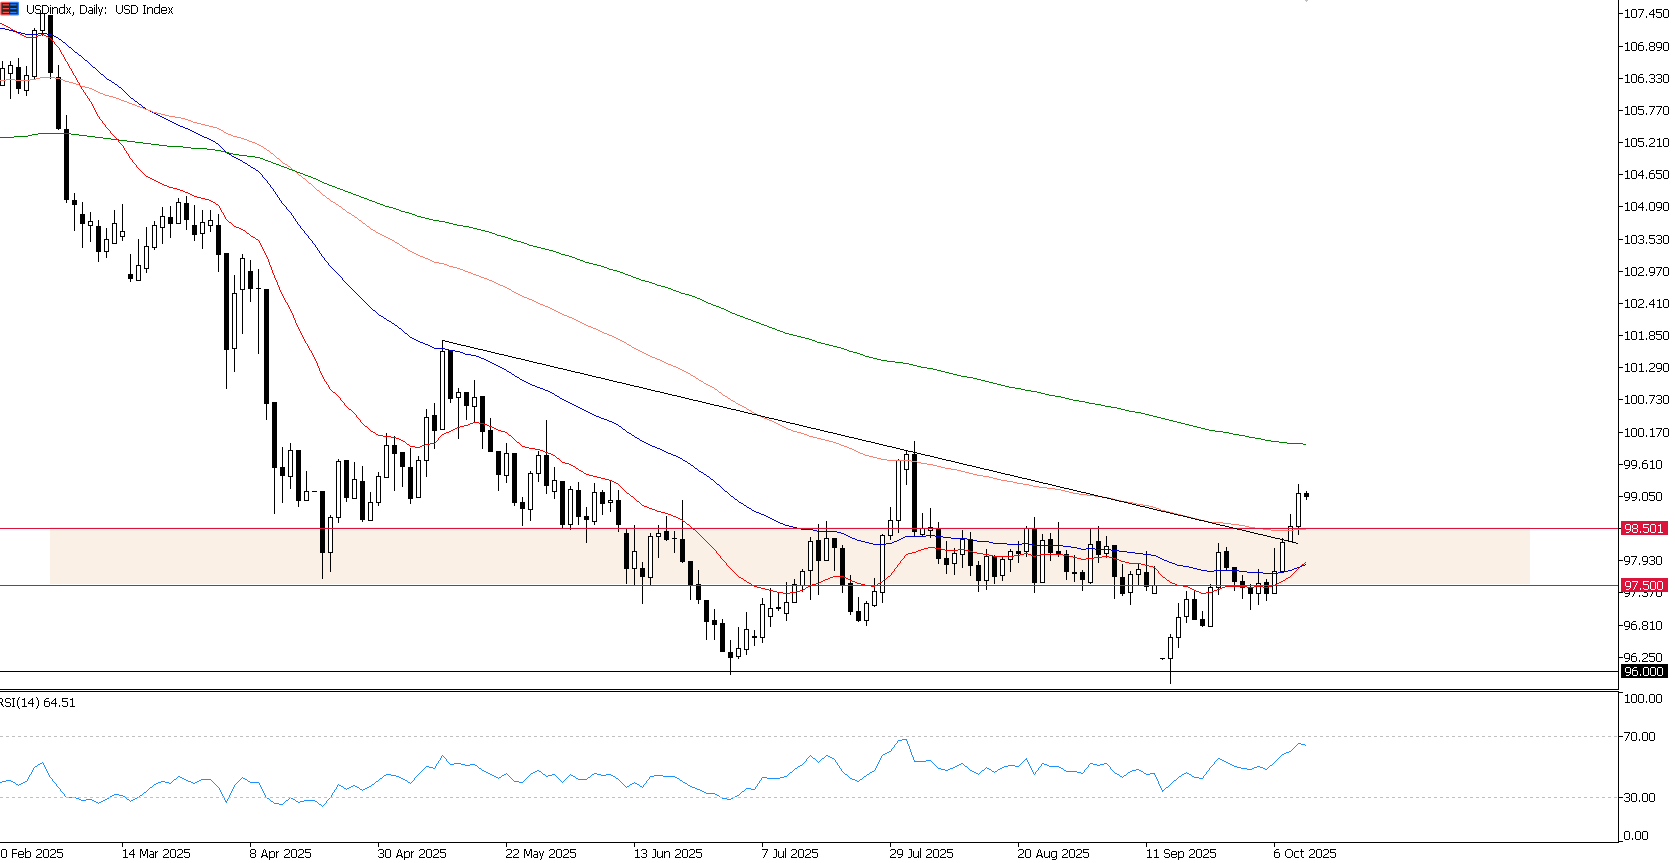Viewport: 1675px width, 863px height.
Task: Click the 30 Apr 2025 date label
Action: tap(412, 853)
